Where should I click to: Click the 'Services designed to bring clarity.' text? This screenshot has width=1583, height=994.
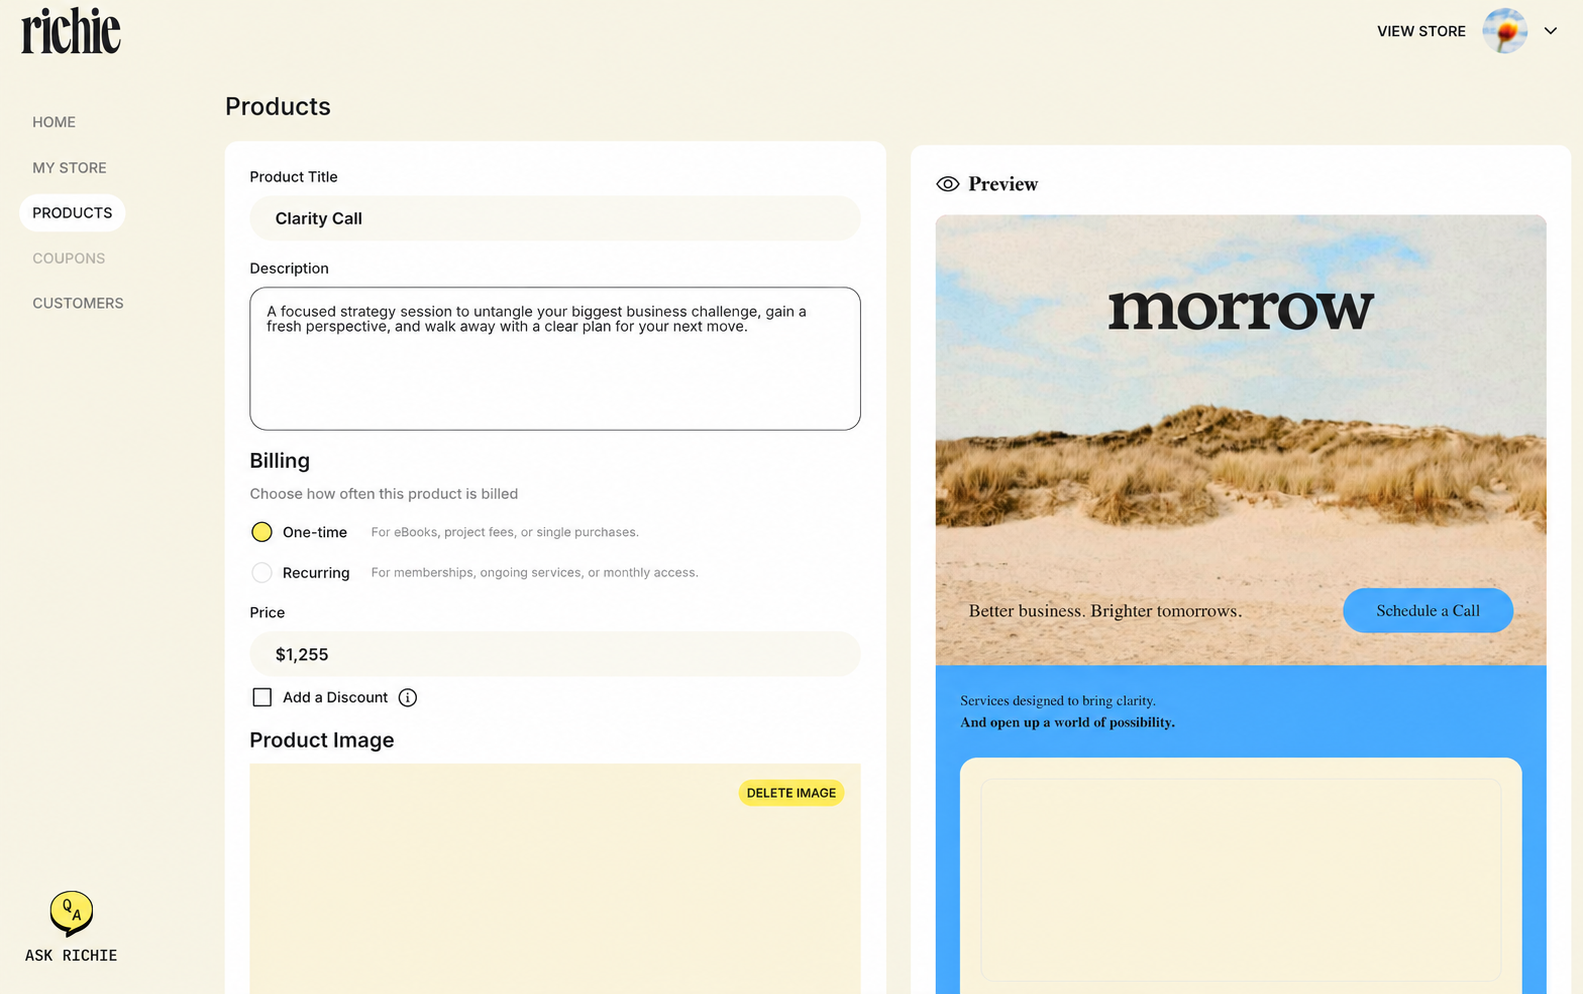pyautogui.click(x=1058, y=701)
